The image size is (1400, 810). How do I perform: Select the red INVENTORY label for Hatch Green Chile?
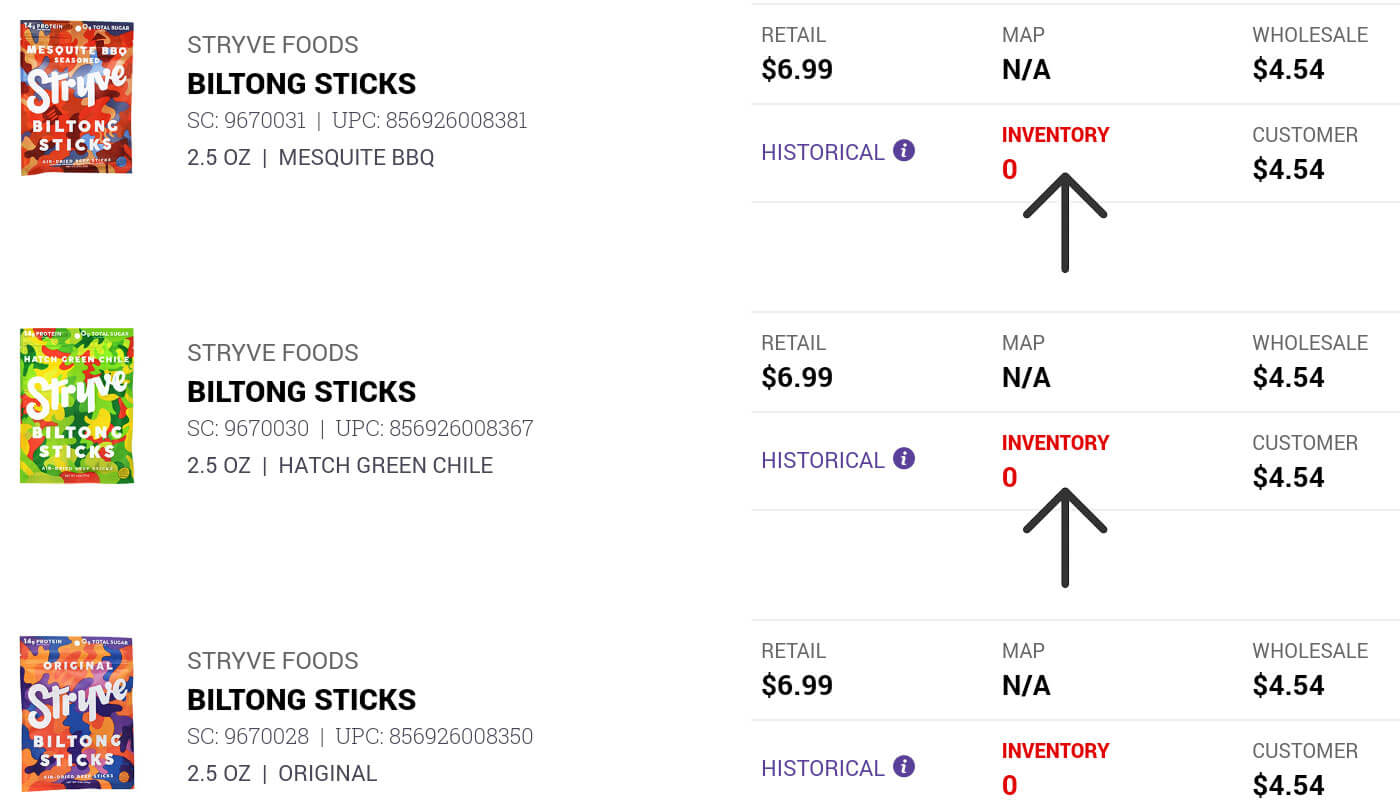1055,442
